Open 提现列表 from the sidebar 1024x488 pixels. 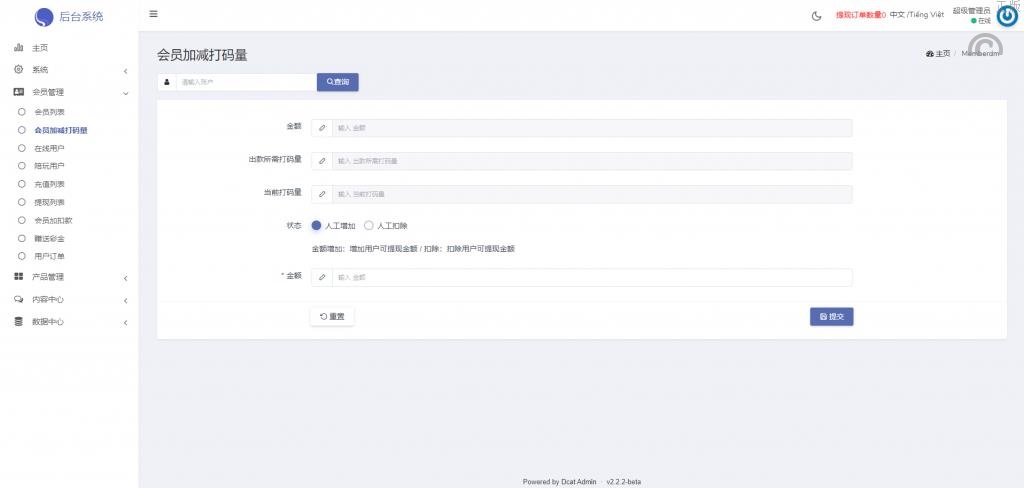tap(49, 202)
